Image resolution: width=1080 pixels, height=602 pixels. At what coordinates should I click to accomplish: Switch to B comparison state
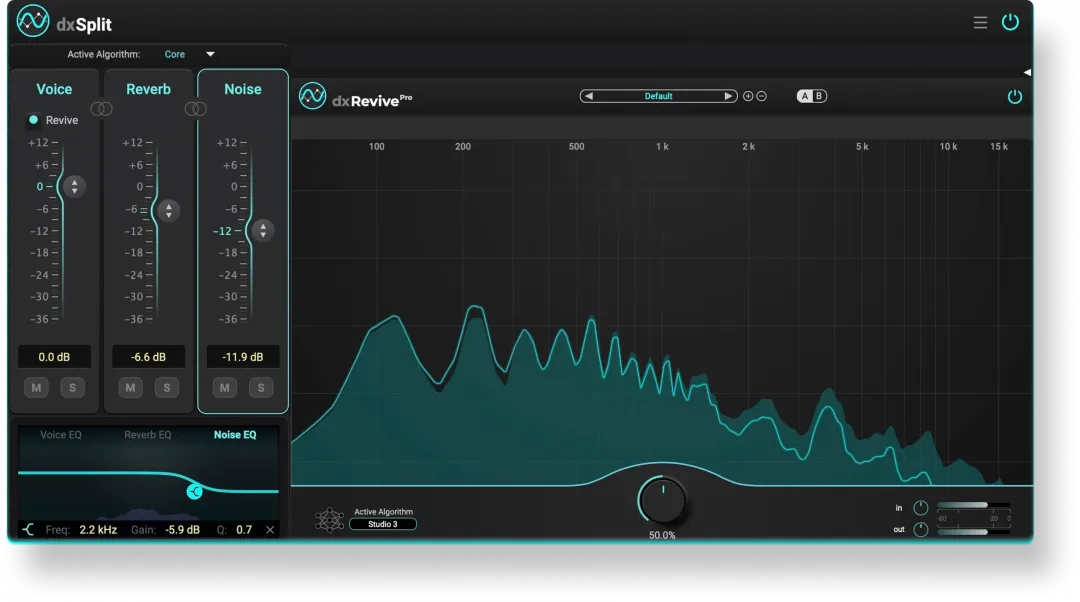pyautogui.click(x=819, y=96)
